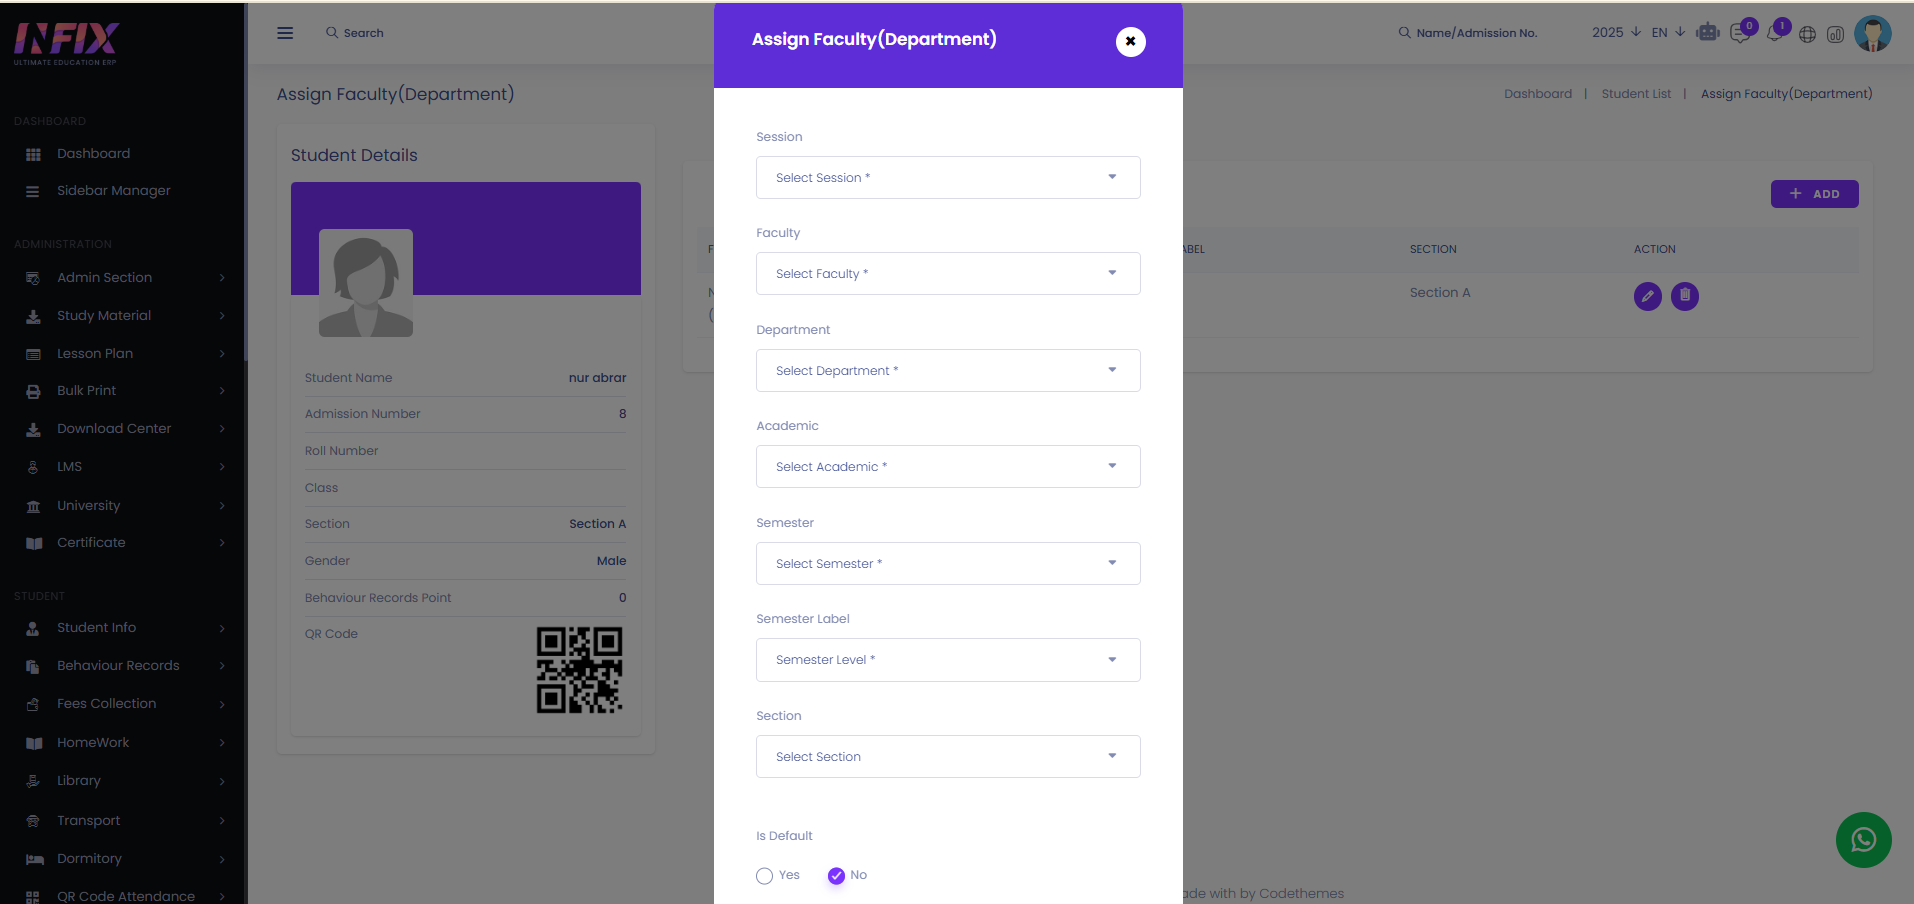Click the Dormitory bed icon
The height and width of the screenshot is (904, 1914).
click(x=34, y=859)
